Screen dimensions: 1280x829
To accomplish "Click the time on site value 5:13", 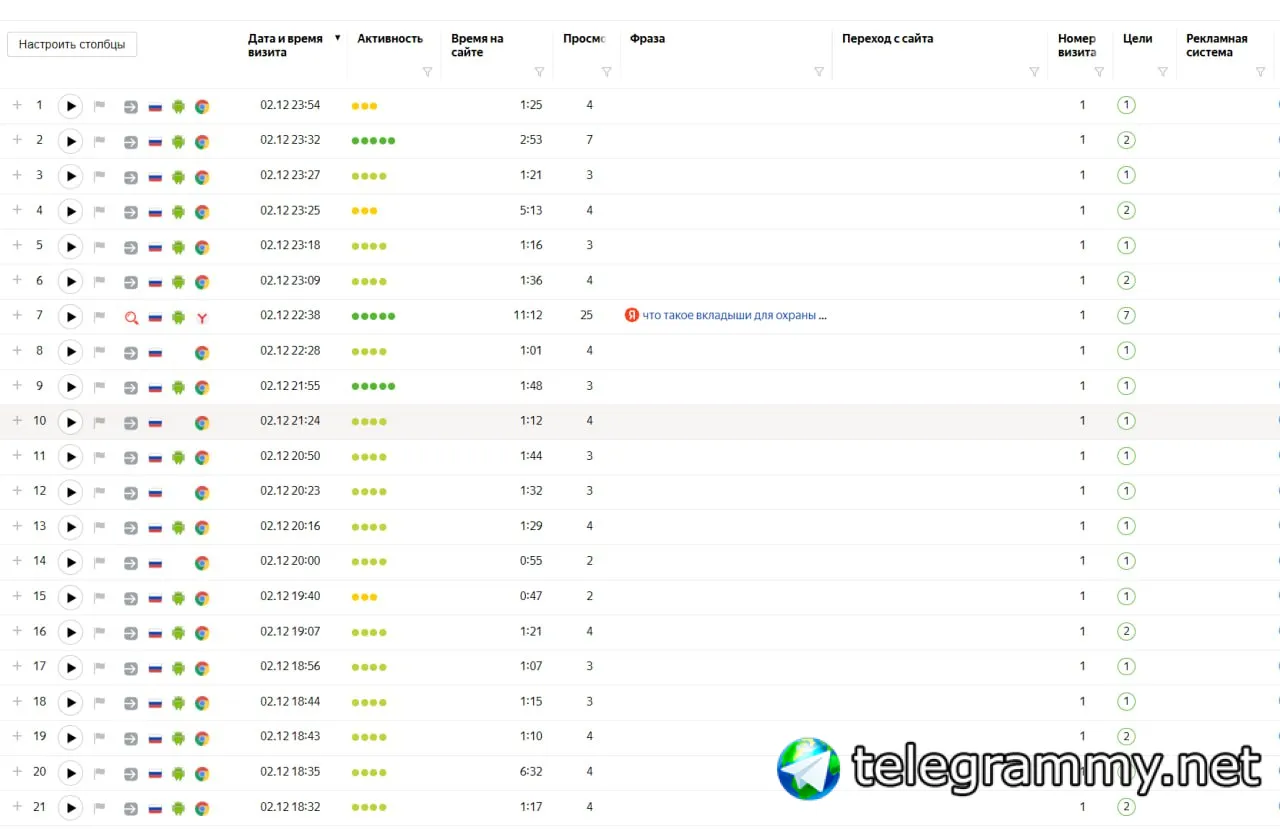I will [x=531, y=210].
